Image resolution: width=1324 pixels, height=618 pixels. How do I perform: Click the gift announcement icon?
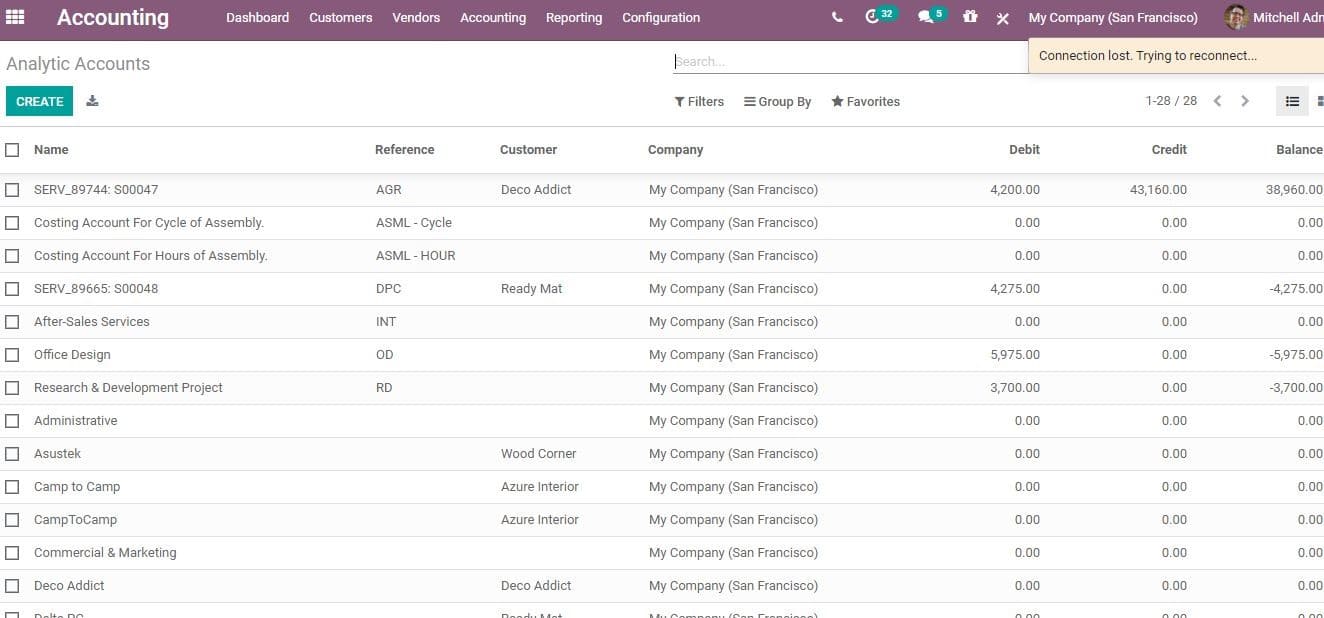click(970, 17)
